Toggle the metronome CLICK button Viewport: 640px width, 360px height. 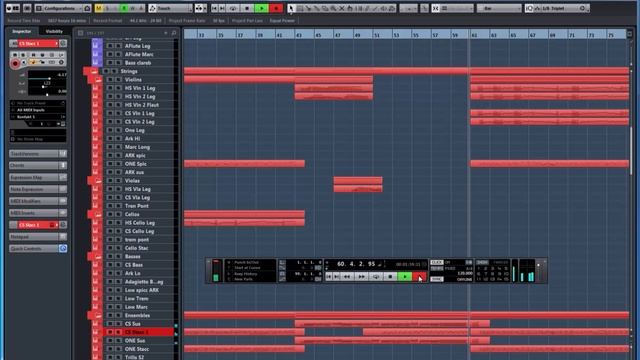click(437, 262)
